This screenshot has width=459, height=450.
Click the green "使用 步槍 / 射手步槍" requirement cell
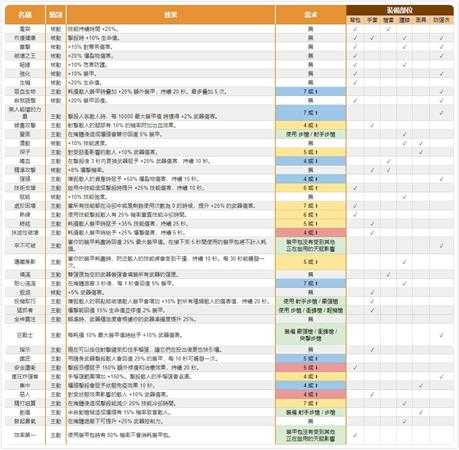pos(311,134)
